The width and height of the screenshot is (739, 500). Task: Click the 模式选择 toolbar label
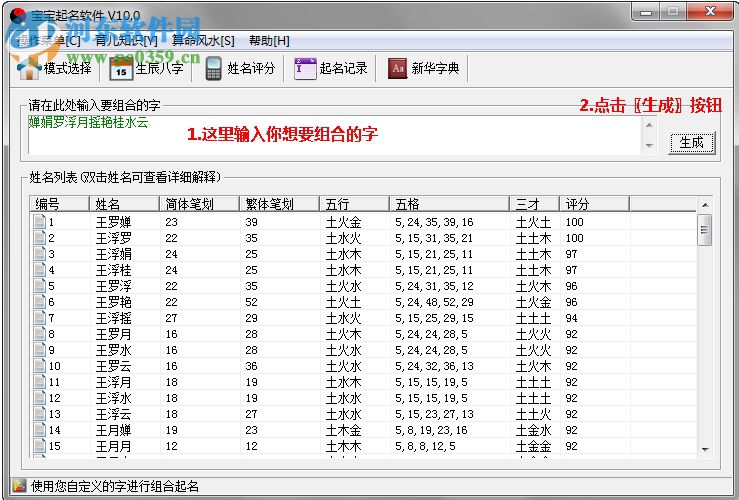[67, 68]
